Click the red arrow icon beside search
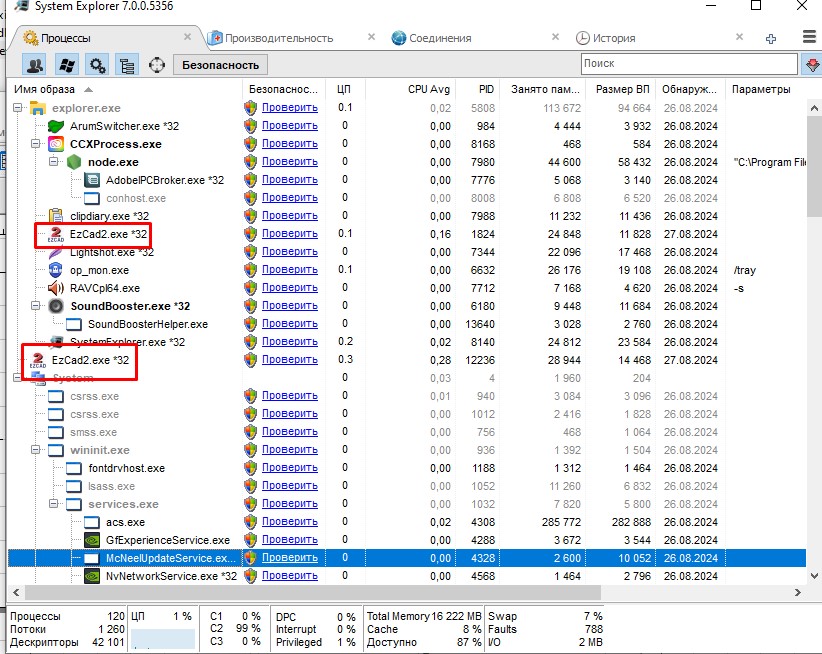The width and height of the screenshot is (822, 654). click(812, 64)
